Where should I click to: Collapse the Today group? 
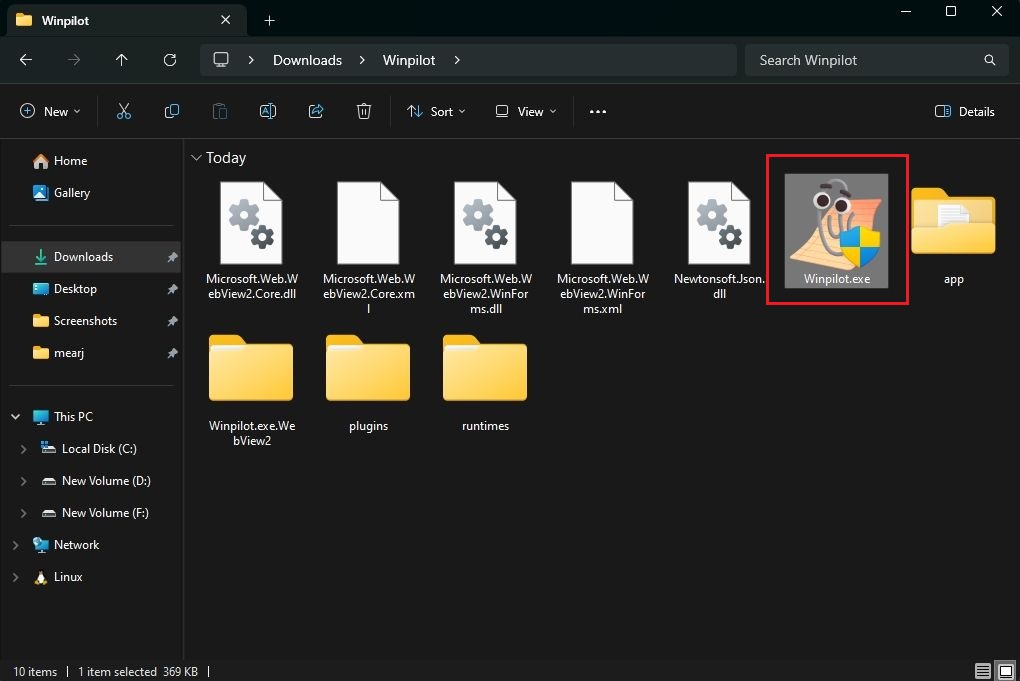click(x=196, y=158)
